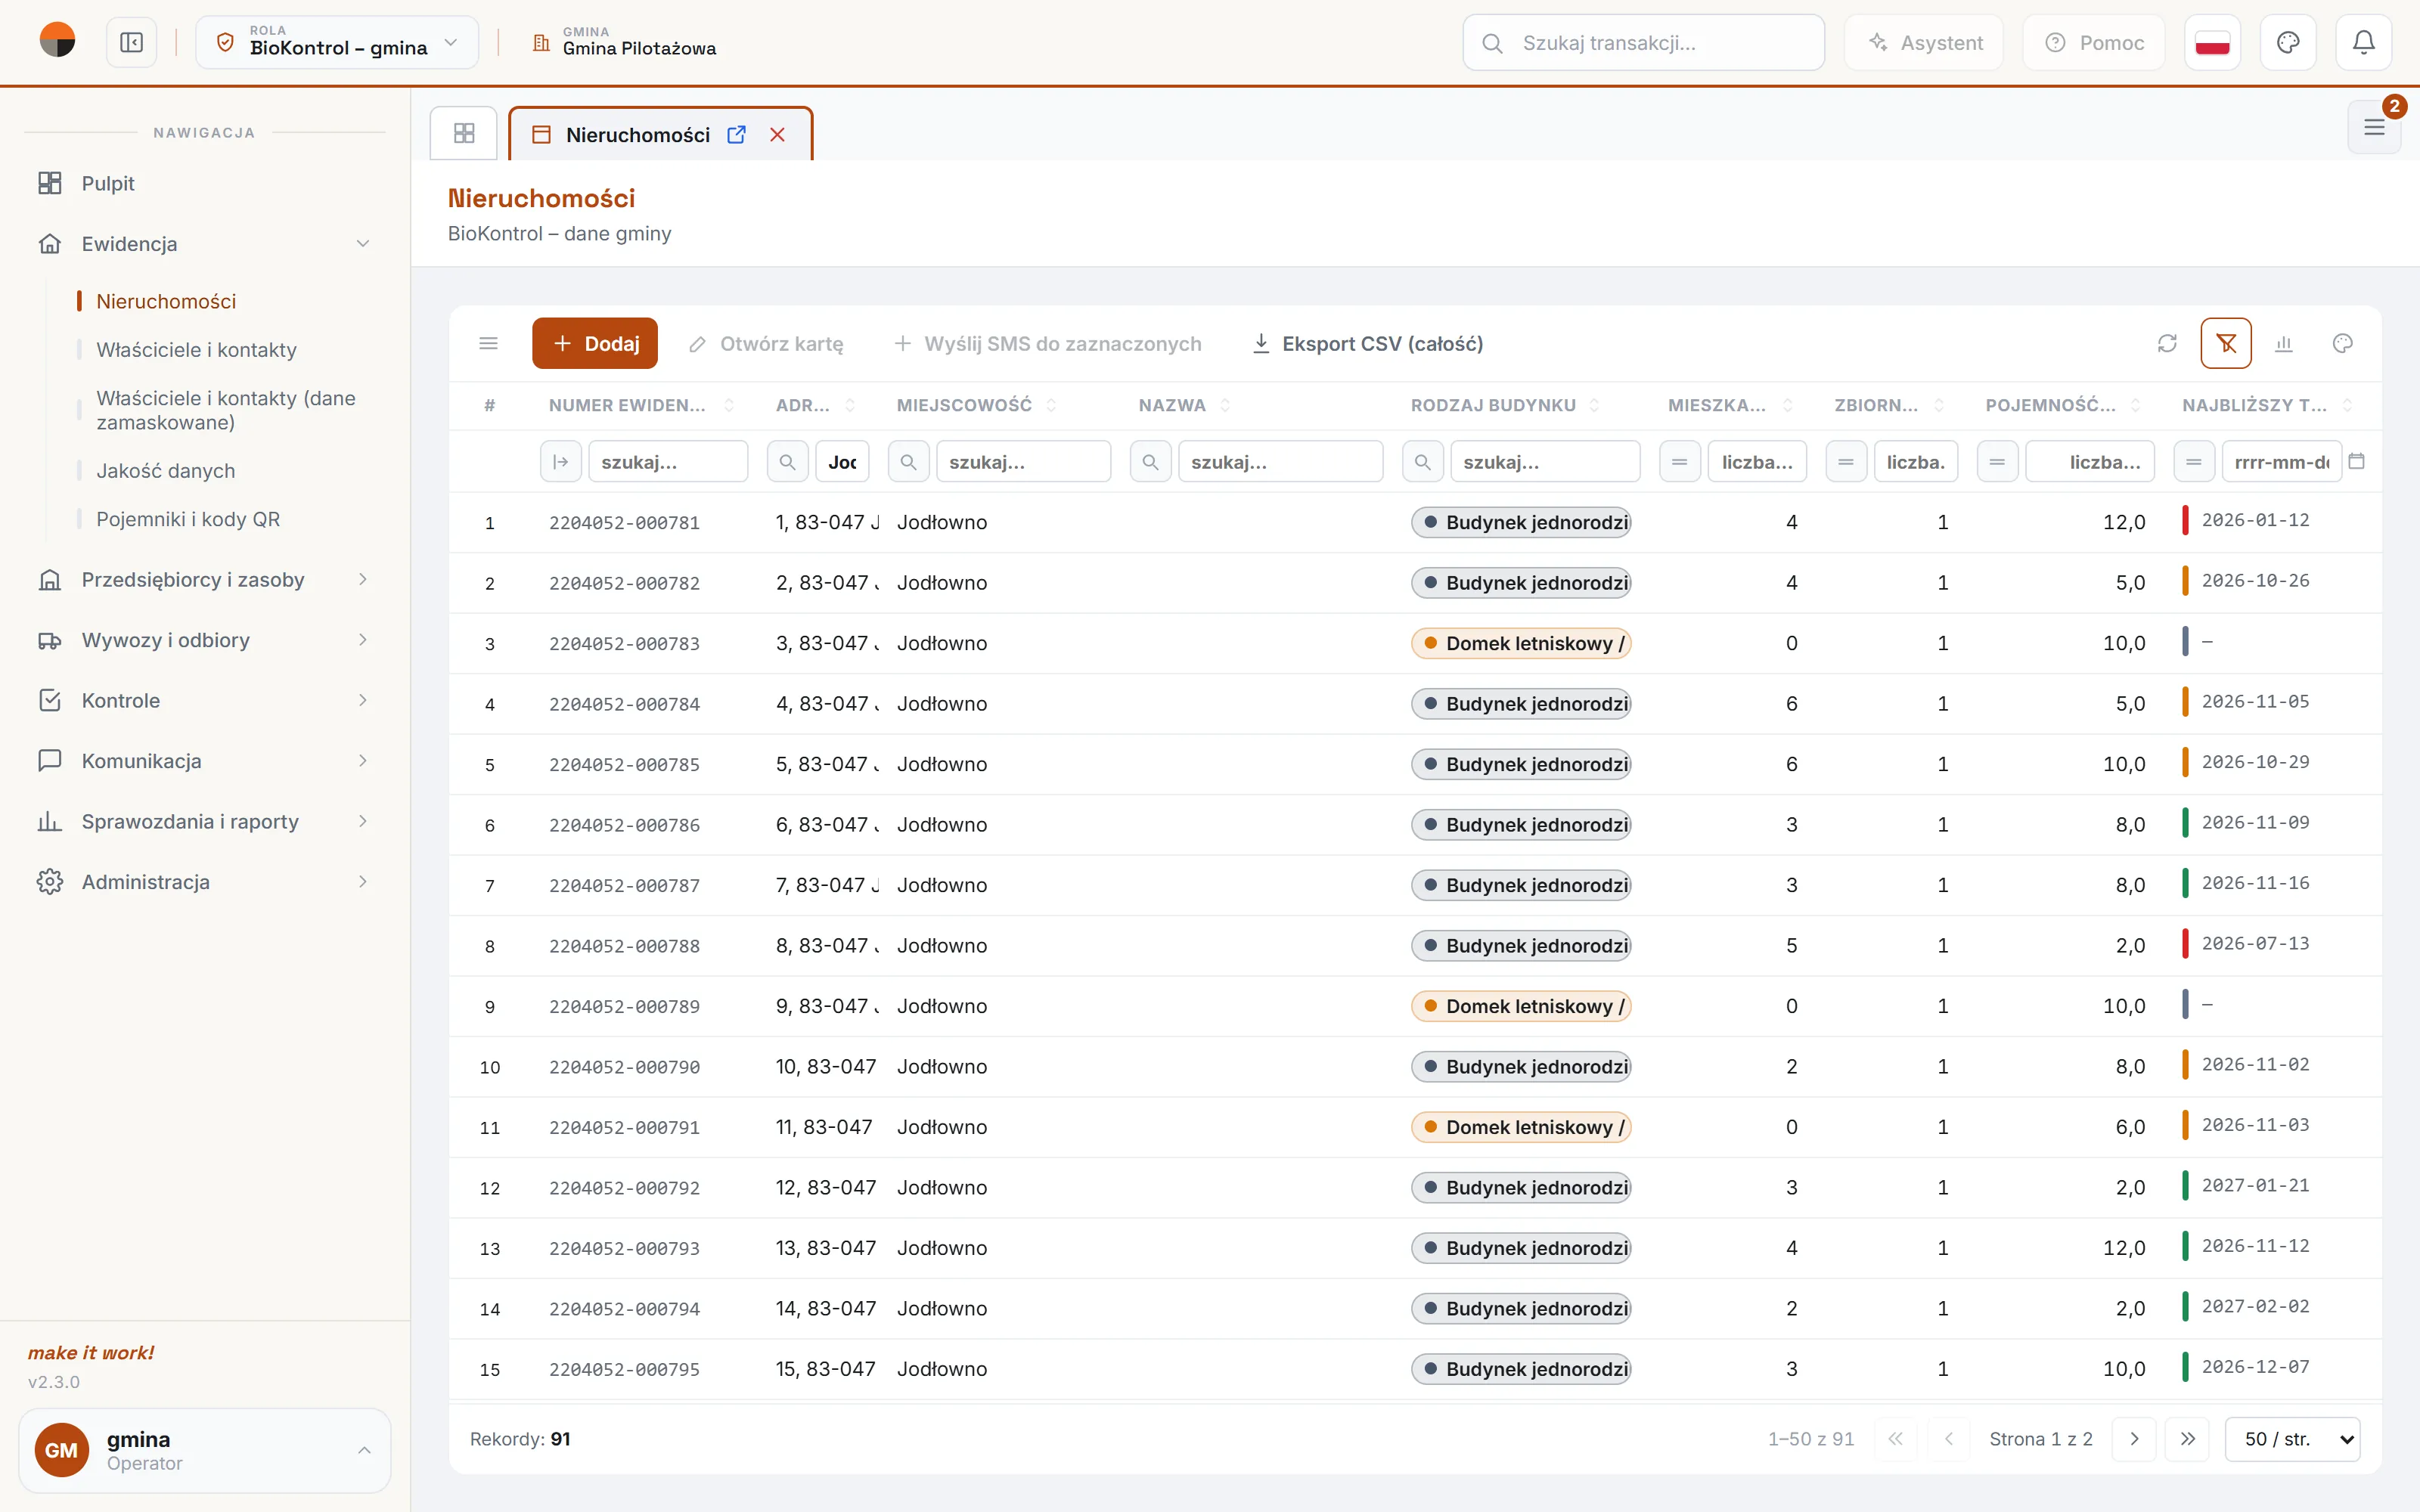Viewport: 2420px width, 1512px height.
Task: Click the search icon for Nazwa filter
Action: 1150,462
